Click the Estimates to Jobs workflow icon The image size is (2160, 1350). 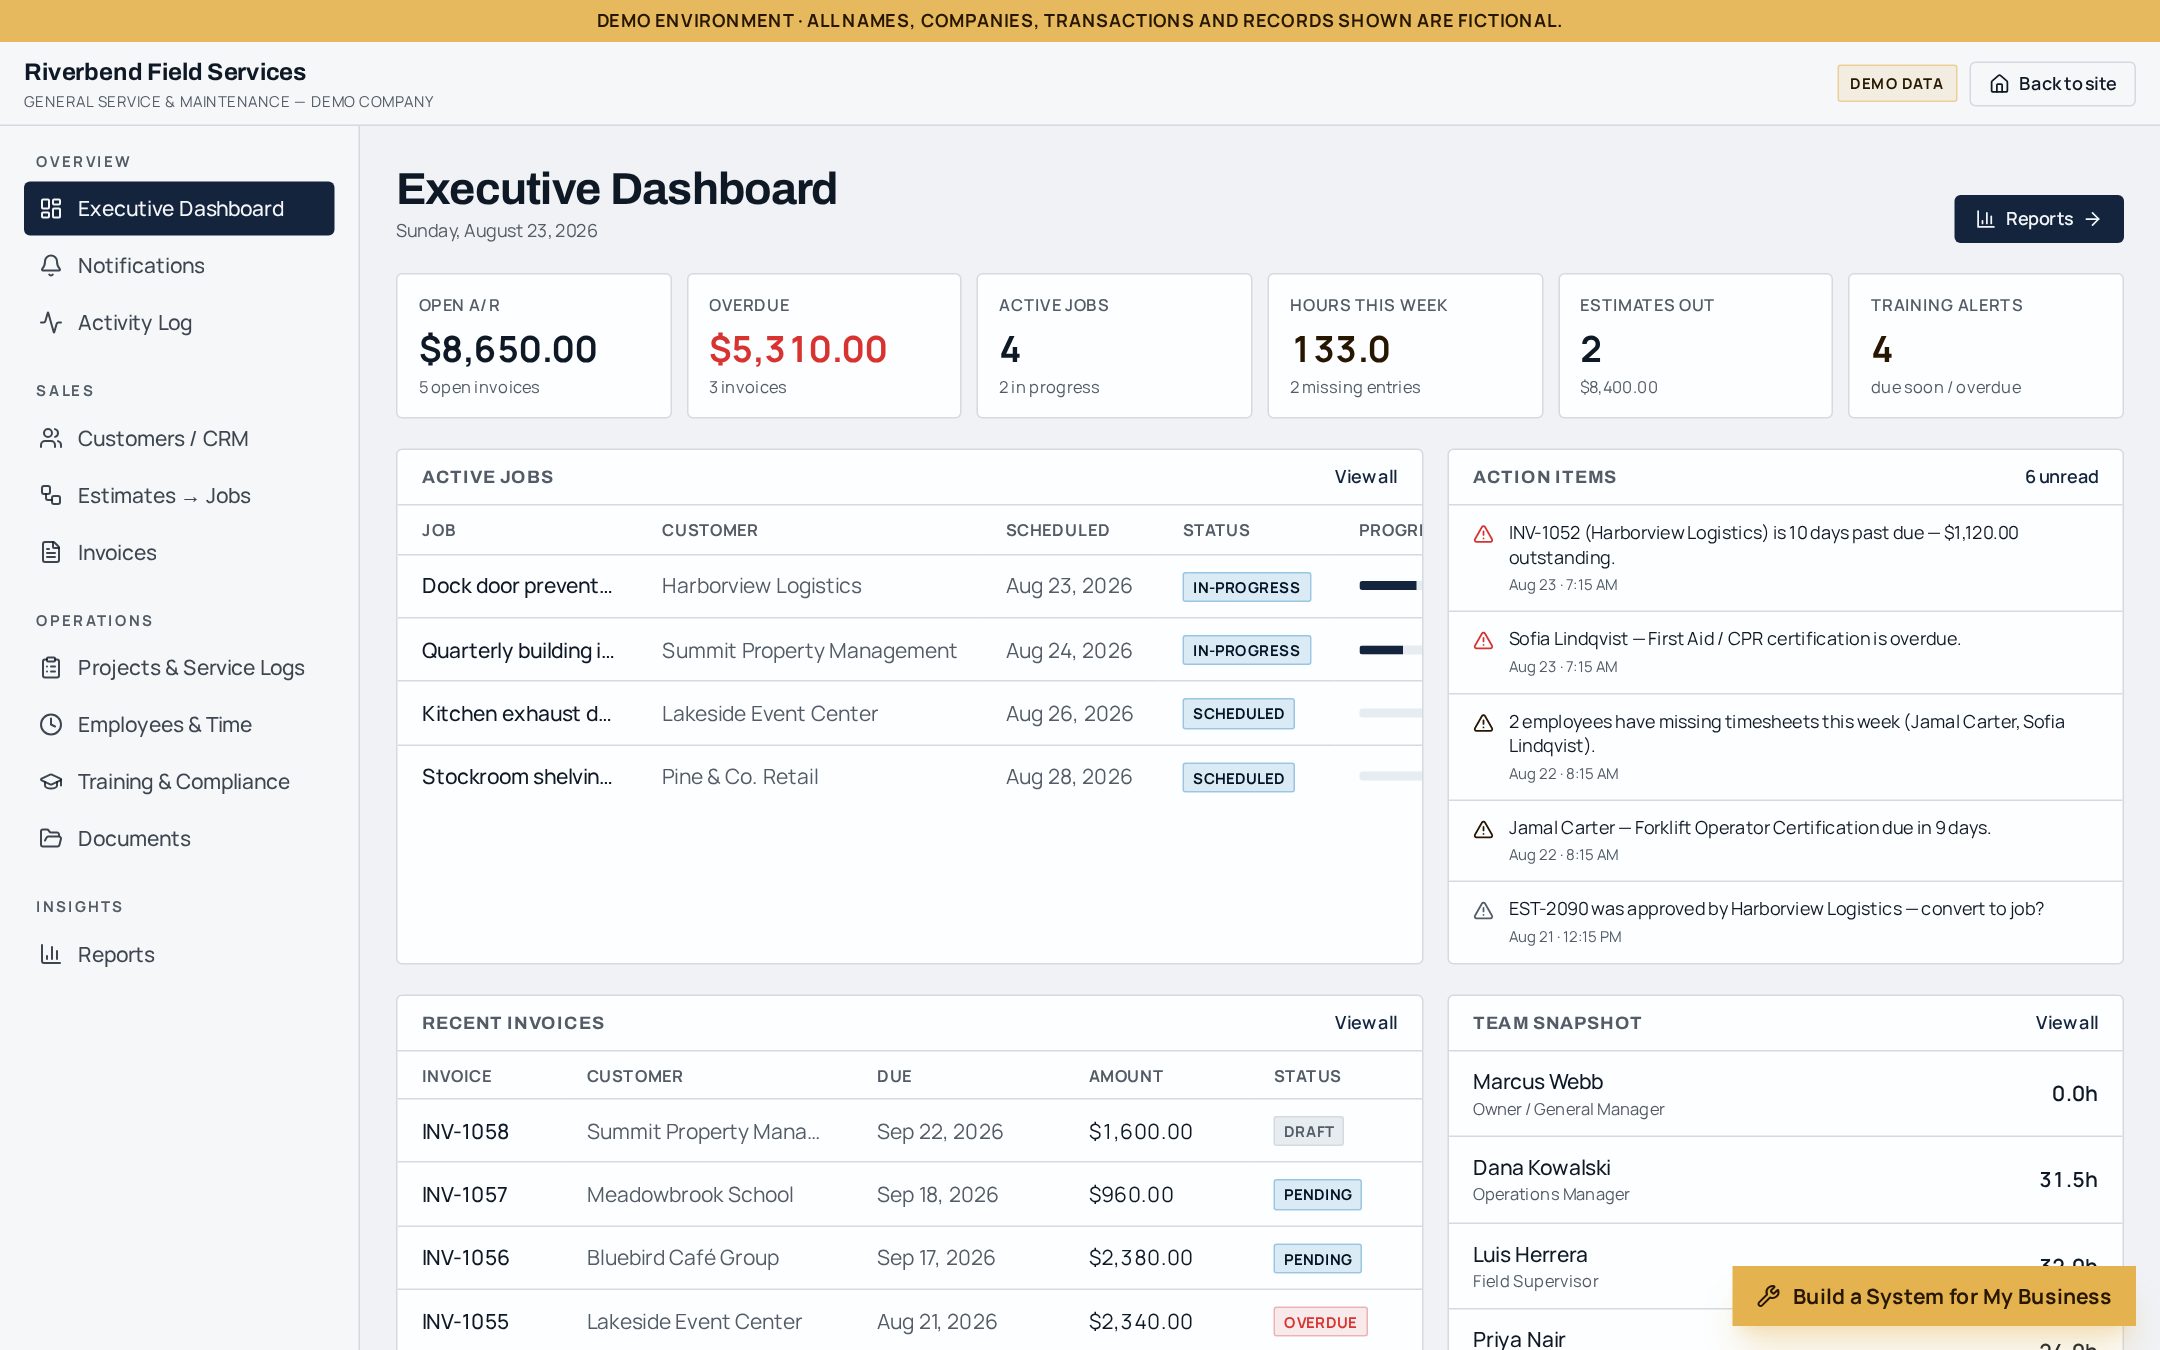(51, 495)
